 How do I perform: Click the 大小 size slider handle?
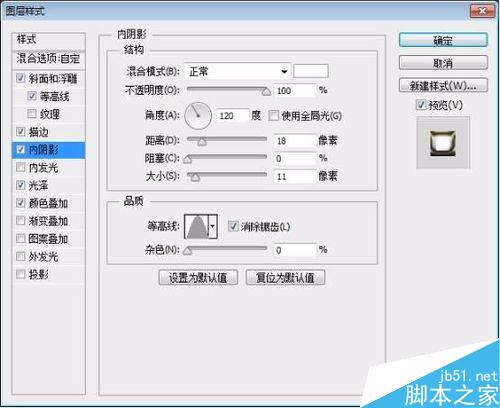[x=195, y=177]
